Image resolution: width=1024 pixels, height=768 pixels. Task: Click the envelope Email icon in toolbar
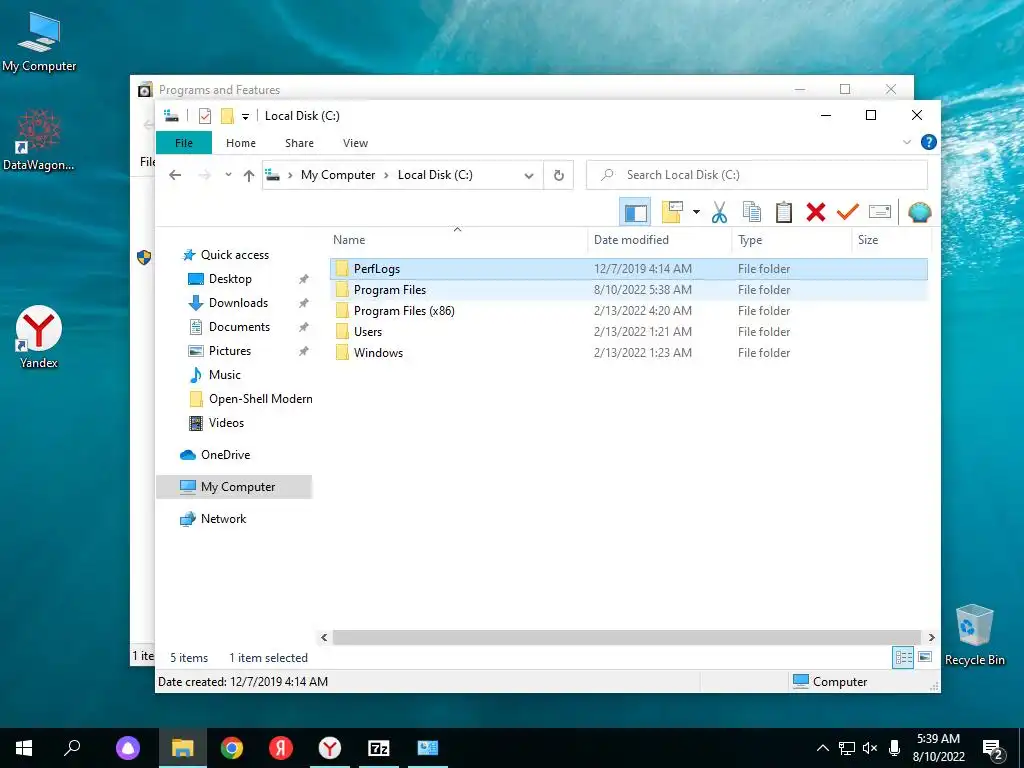click(880, 212)
